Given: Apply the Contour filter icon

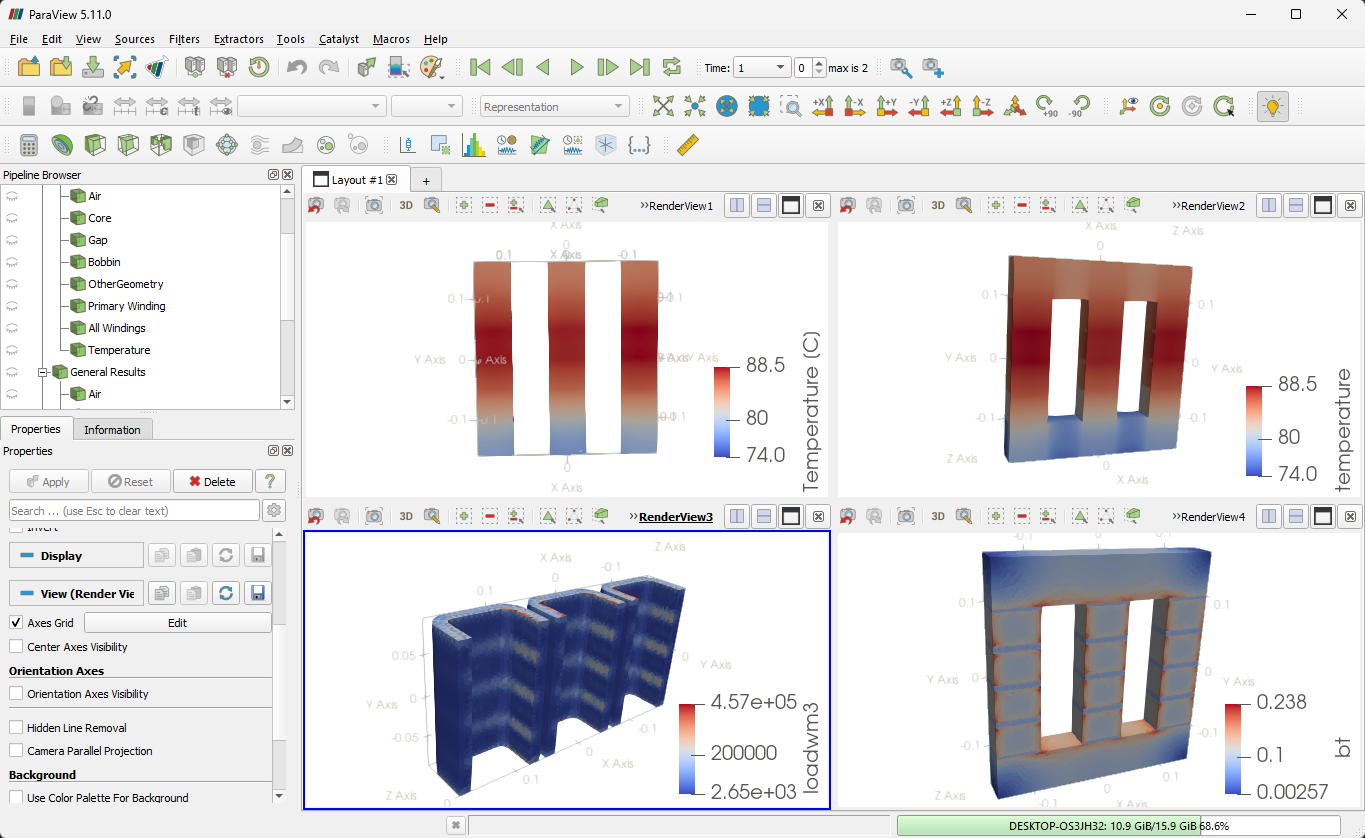Looking at the screenshot, I should point(62,145).
